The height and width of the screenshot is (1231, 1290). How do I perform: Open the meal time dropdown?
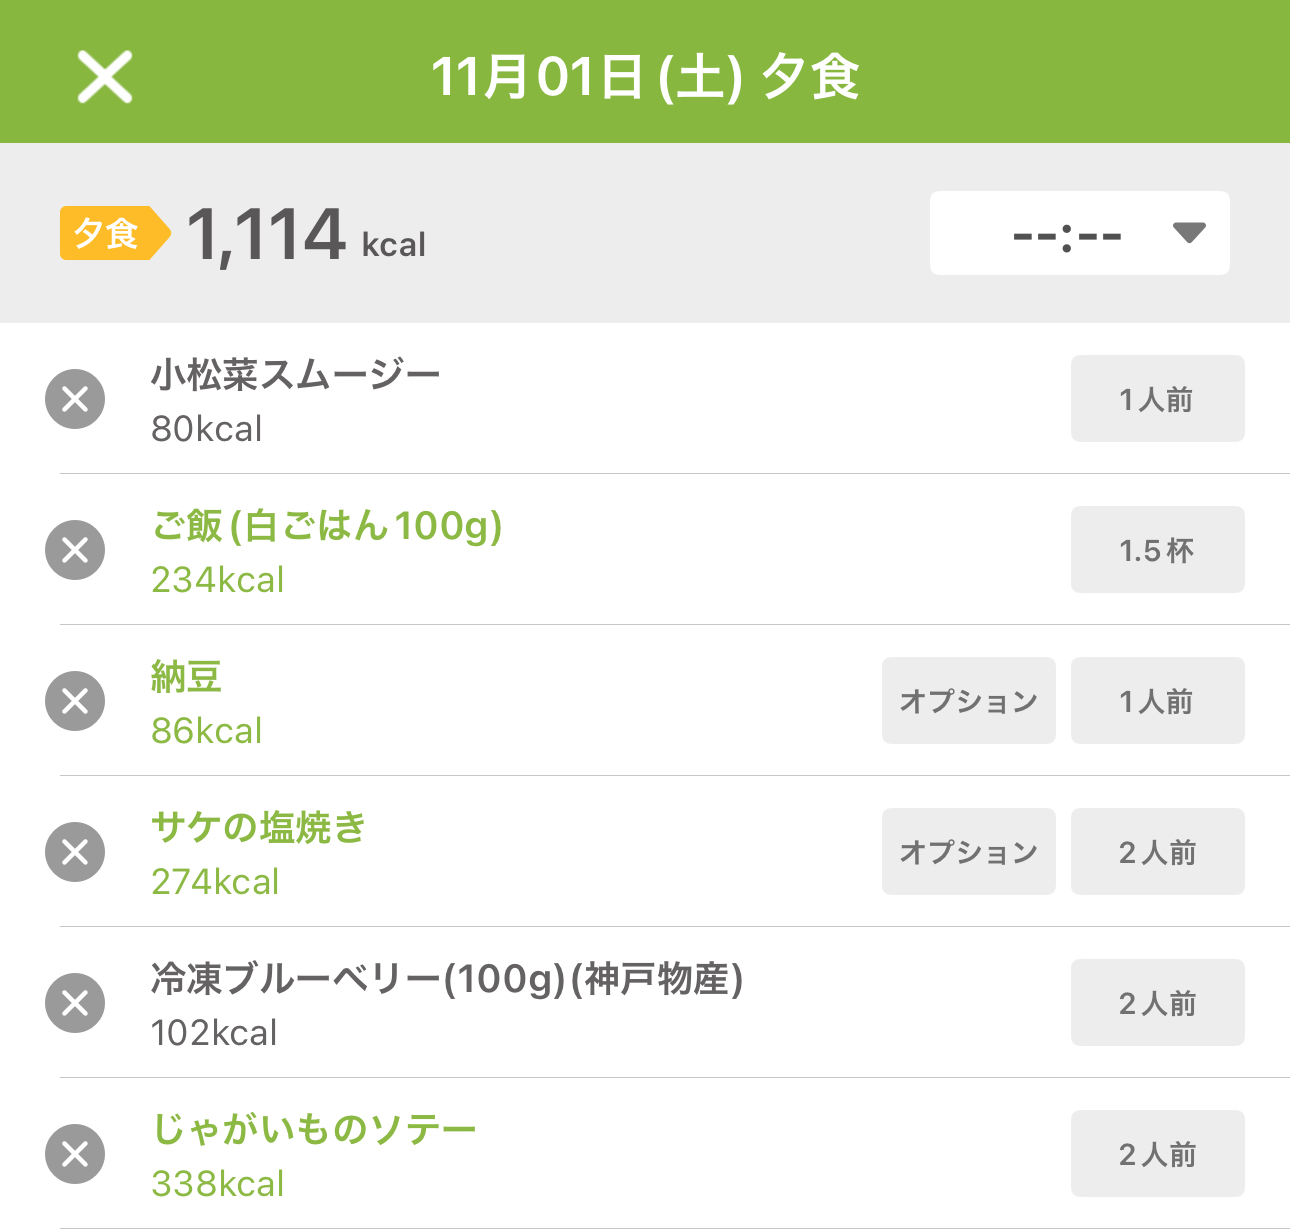tap(1079, 233)
